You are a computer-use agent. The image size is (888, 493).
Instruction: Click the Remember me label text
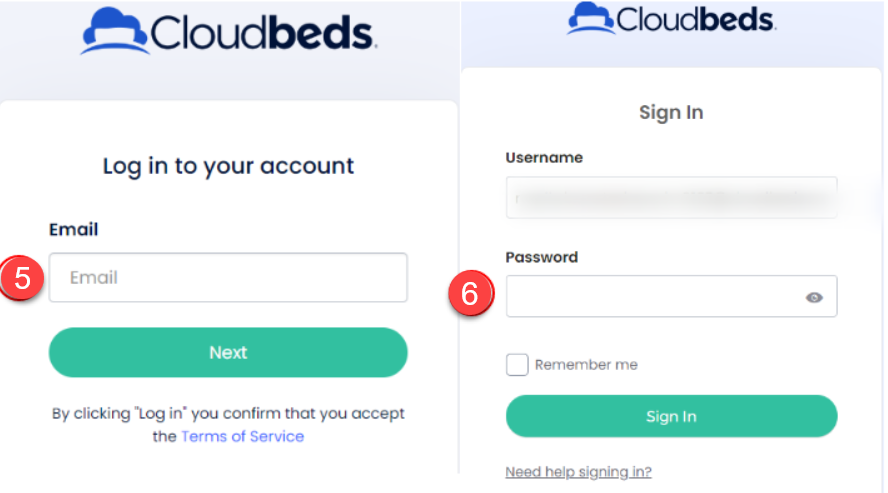tap(586, 365)
